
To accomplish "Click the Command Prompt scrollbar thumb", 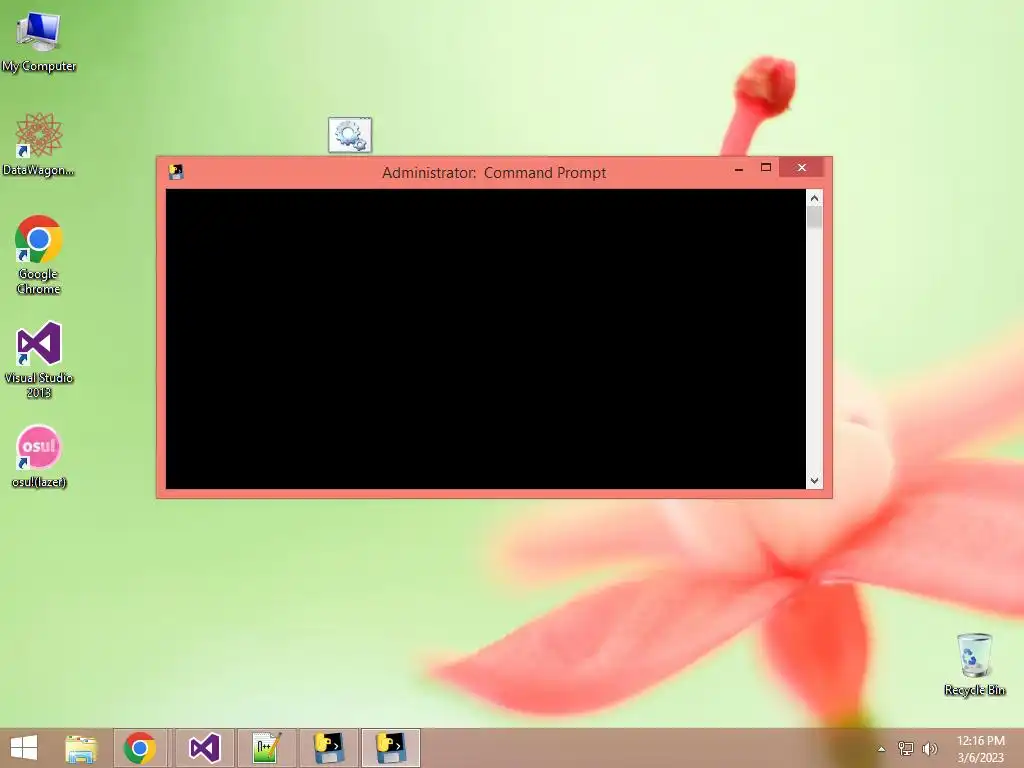I will [x=814, y=217].
